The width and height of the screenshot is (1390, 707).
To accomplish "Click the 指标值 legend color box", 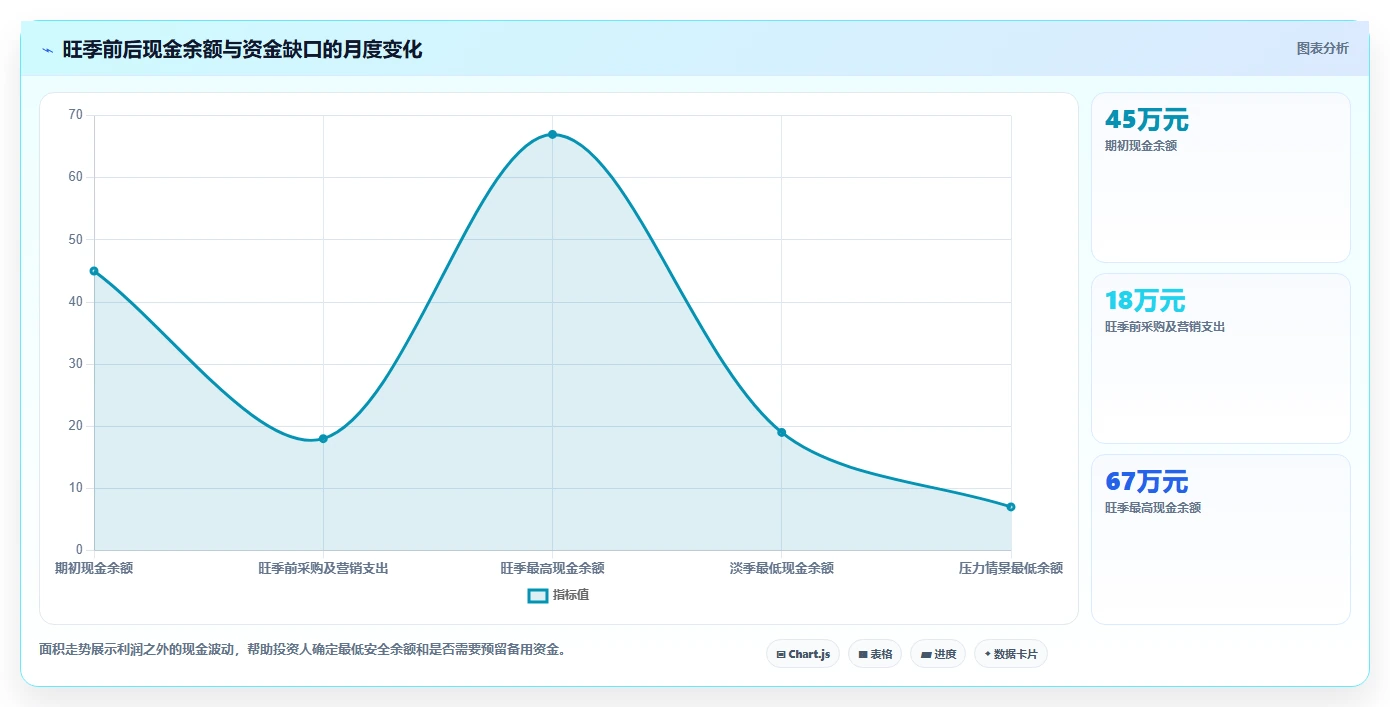I will pos(537,595).
